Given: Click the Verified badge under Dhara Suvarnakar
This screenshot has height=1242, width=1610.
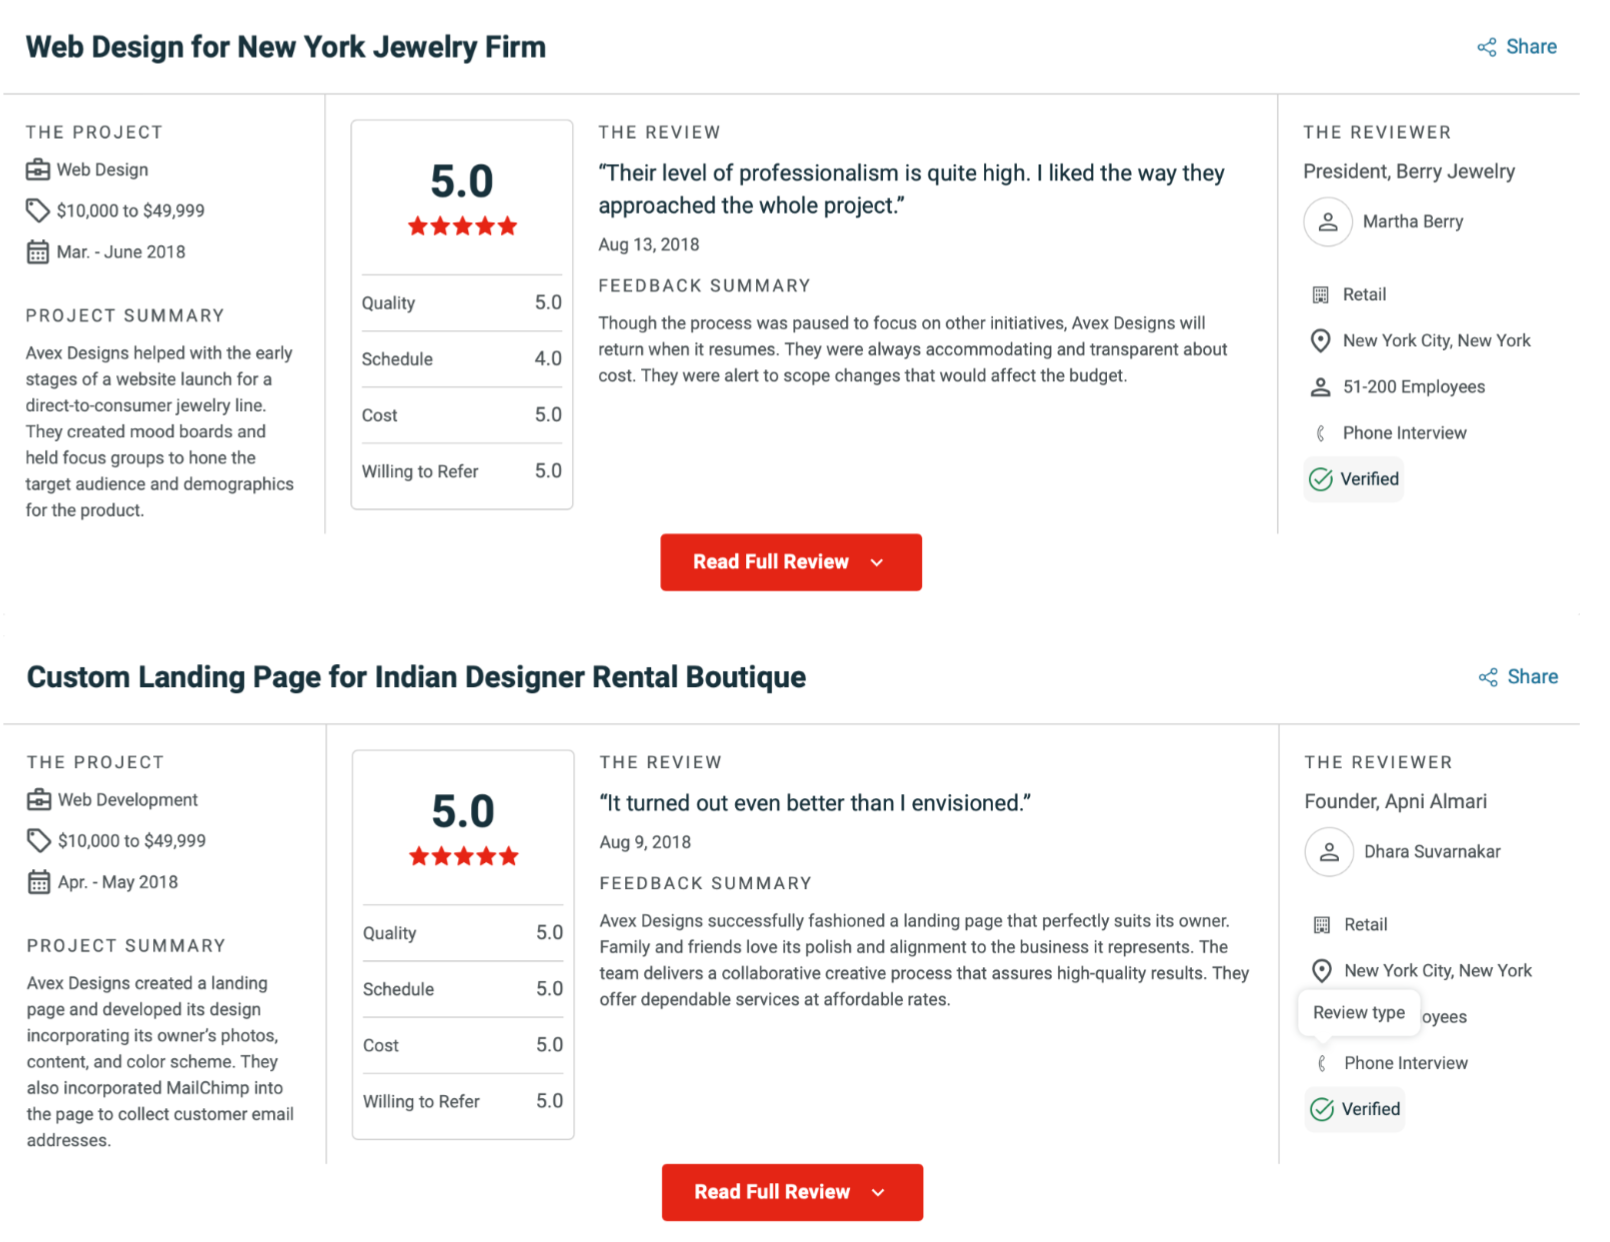Looking at the screenshot, I should click(1355, 1109).
